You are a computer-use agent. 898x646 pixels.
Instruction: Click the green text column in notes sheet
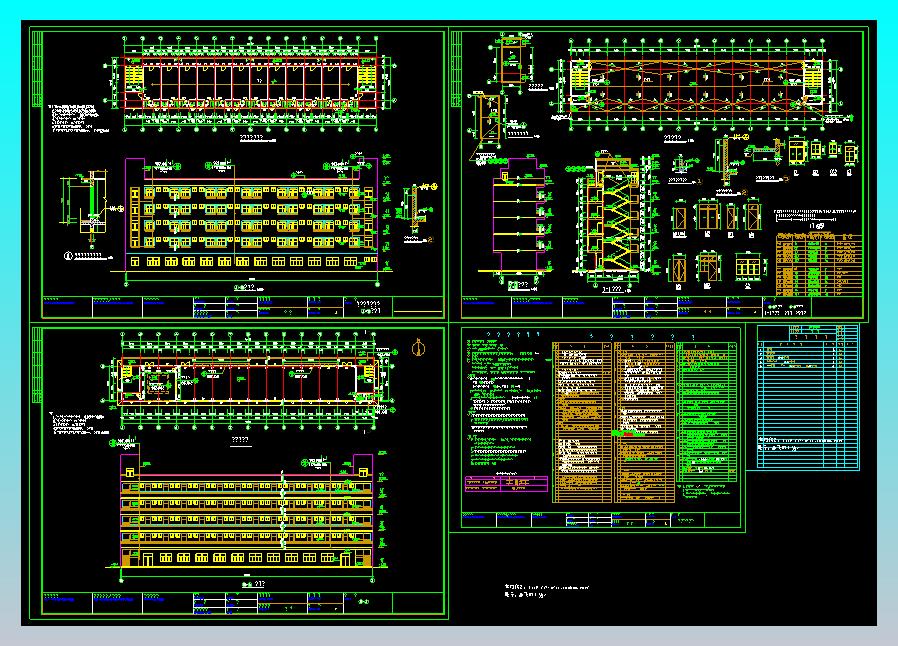click(x=707, y=412)
